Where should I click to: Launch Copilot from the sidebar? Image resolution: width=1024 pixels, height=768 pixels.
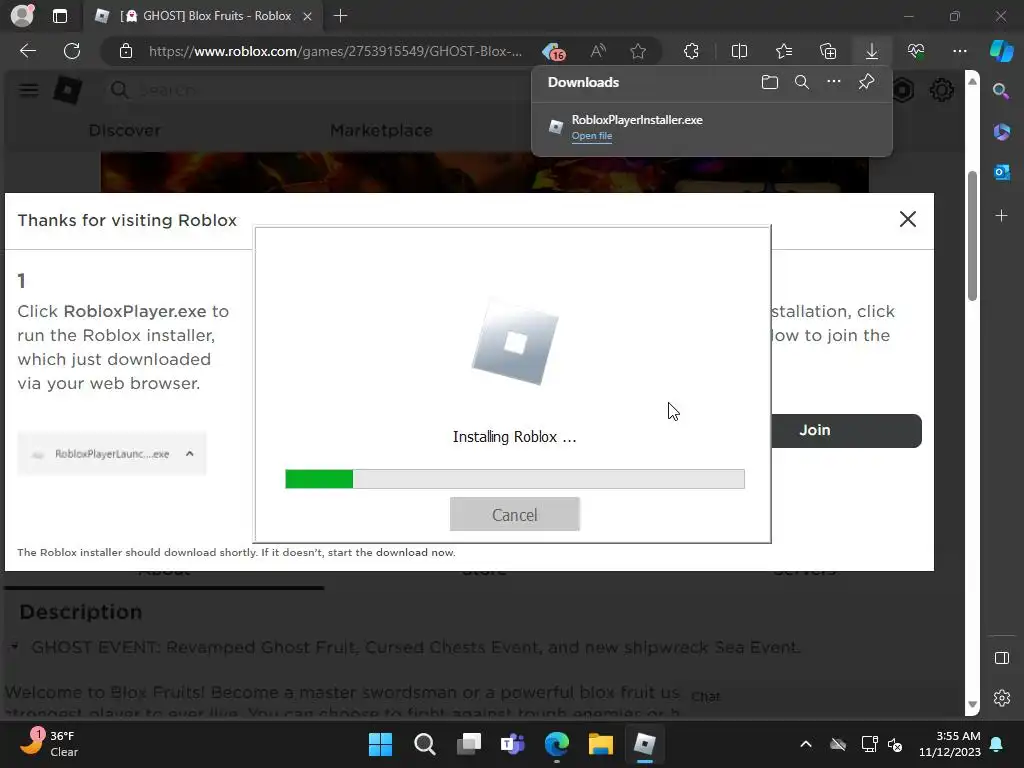(x=1001, y=51)
